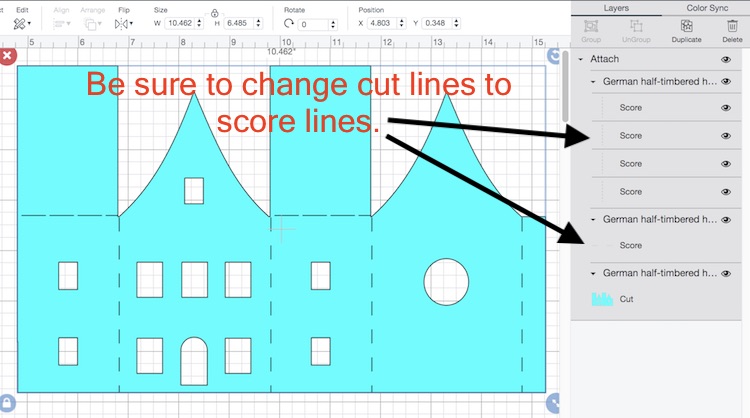Click the rotate handle at selection top-right corner
The width and height of the screenshot is (750, 418).
click(x=554, y=56)
